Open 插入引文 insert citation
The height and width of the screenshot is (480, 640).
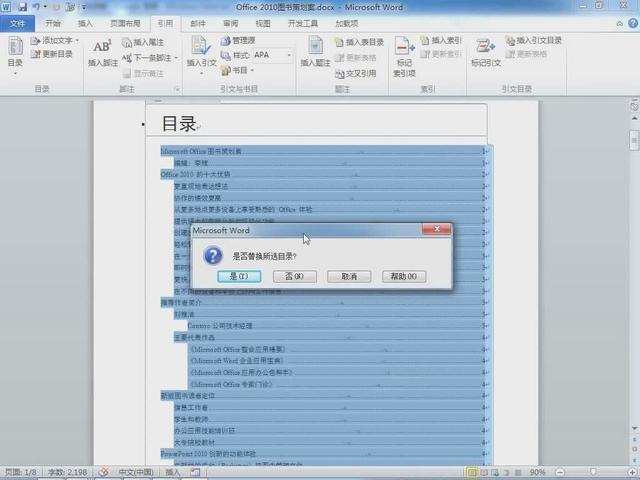(201, 56)
